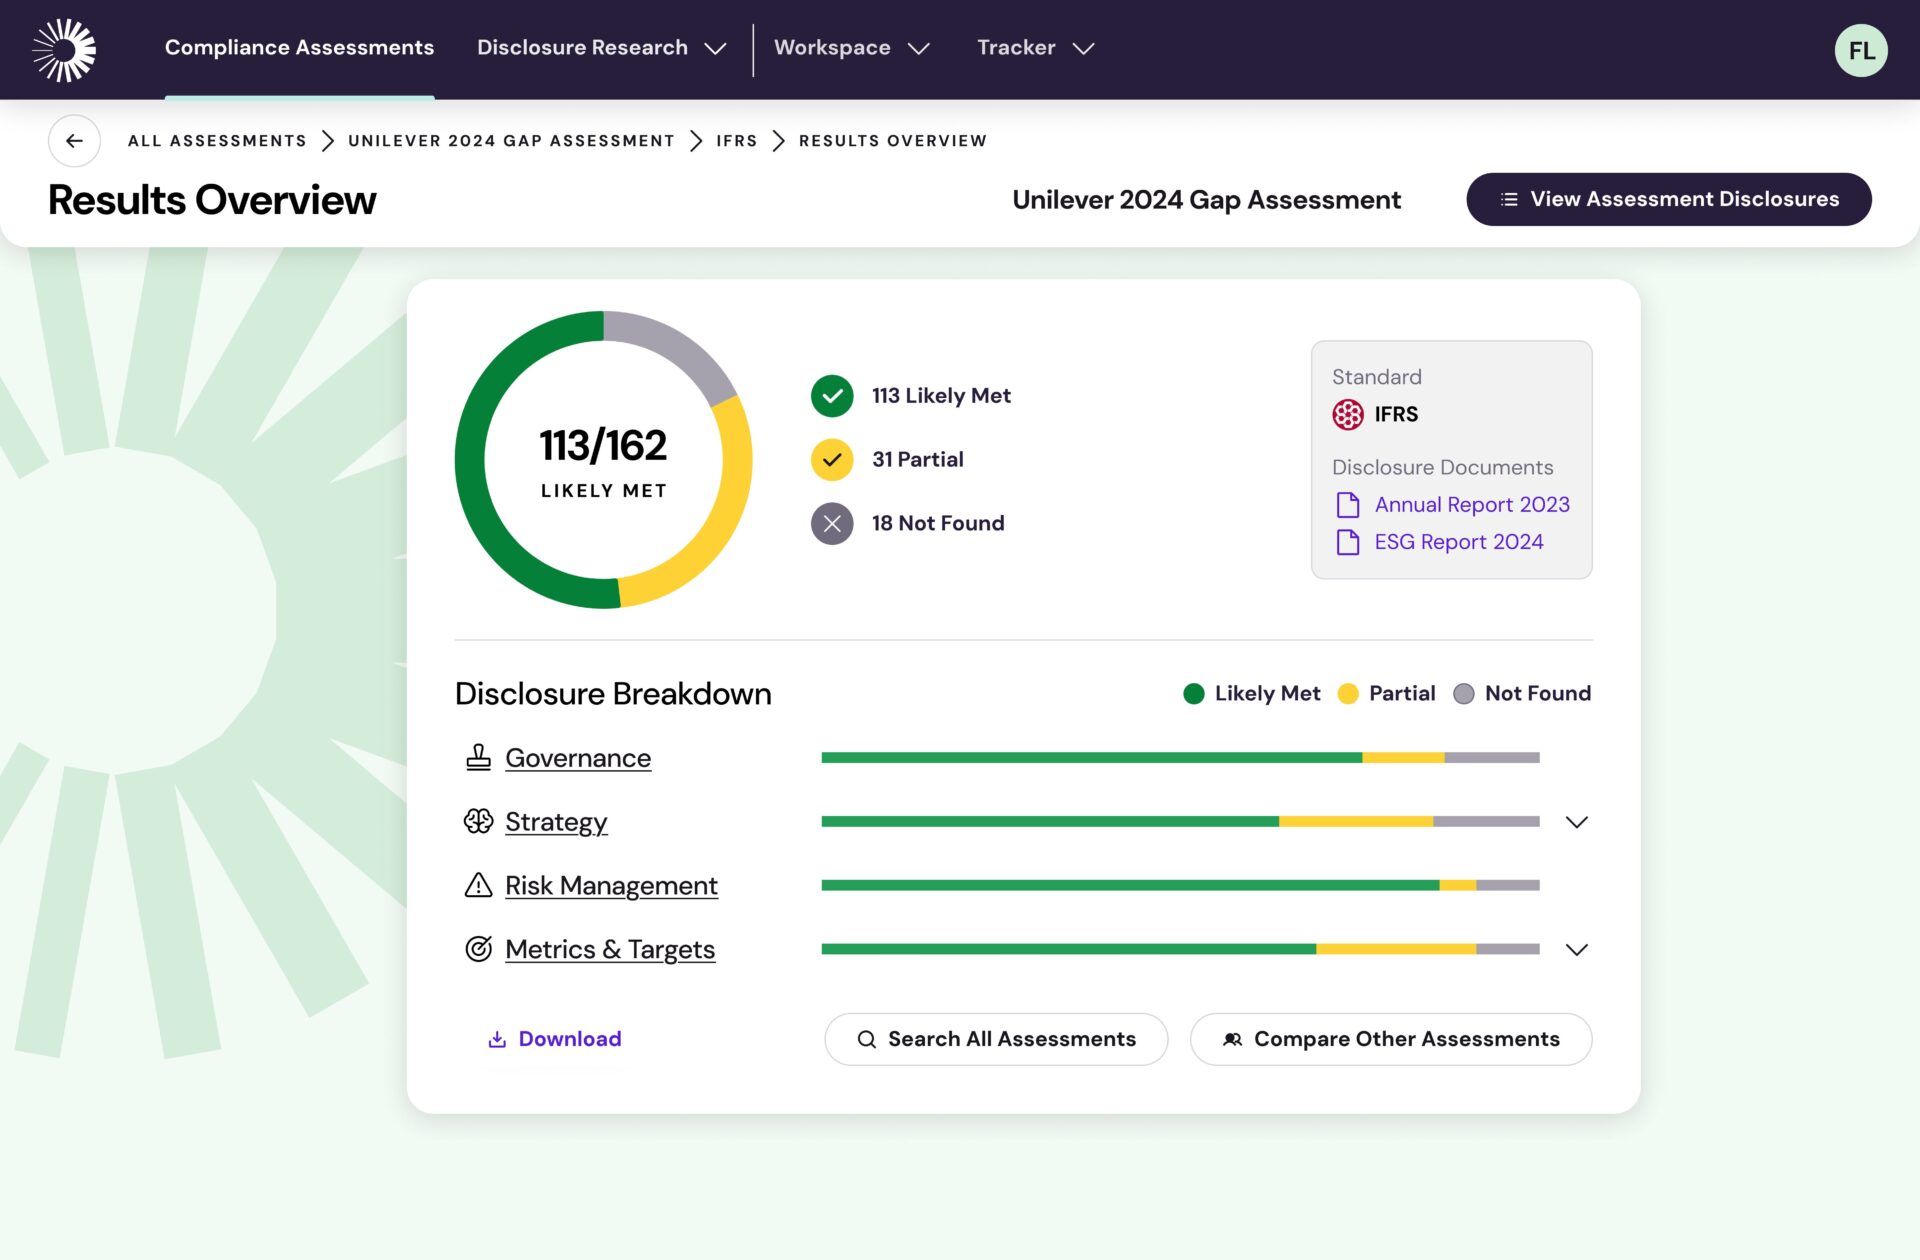The image size is (1920, 1260).
Task: Open the Metrics & Targets link
Action: [610, 950]
